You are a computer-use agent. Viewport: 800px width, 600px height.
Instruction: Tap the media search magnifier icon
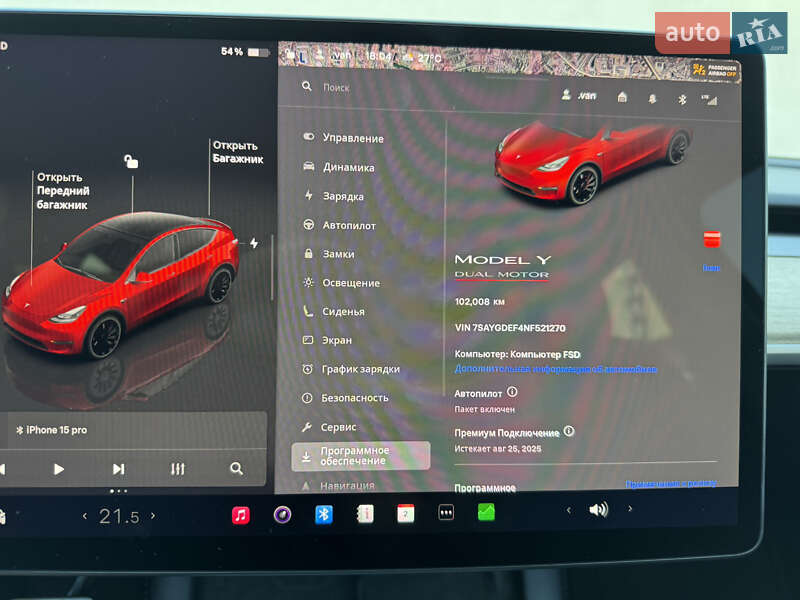236,468
